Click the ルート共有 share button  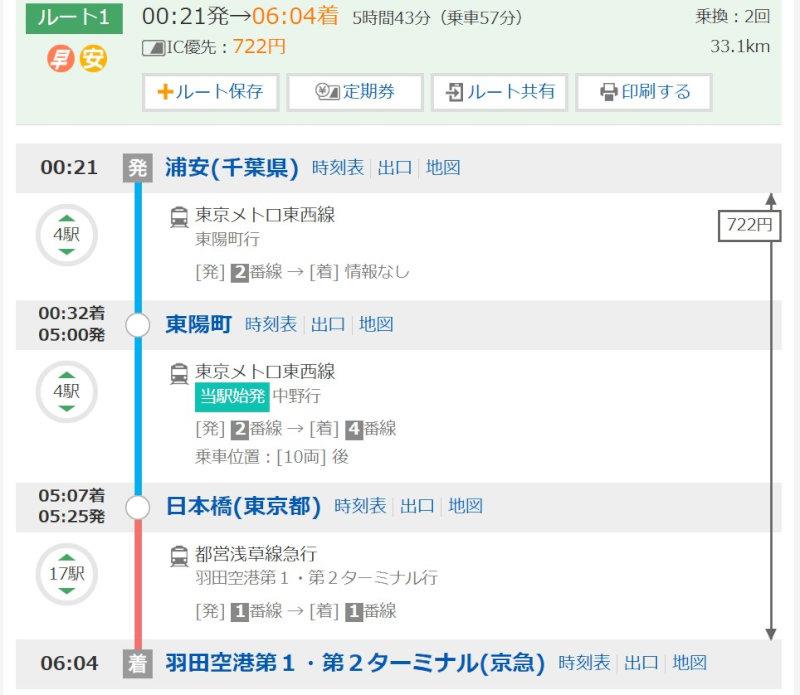pyautogui.click(x=499, y=92)
